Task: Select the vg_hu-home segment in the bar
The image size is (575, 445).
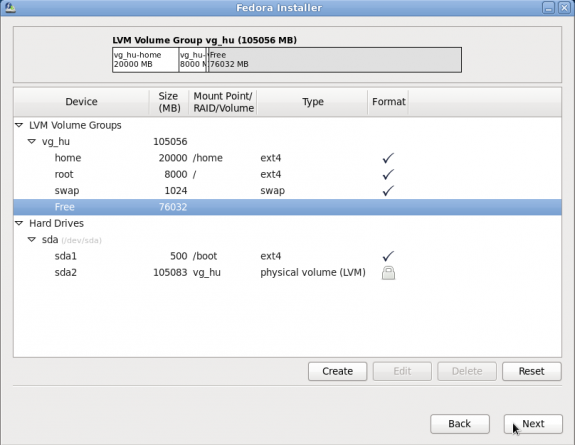Action: point(146,60)
